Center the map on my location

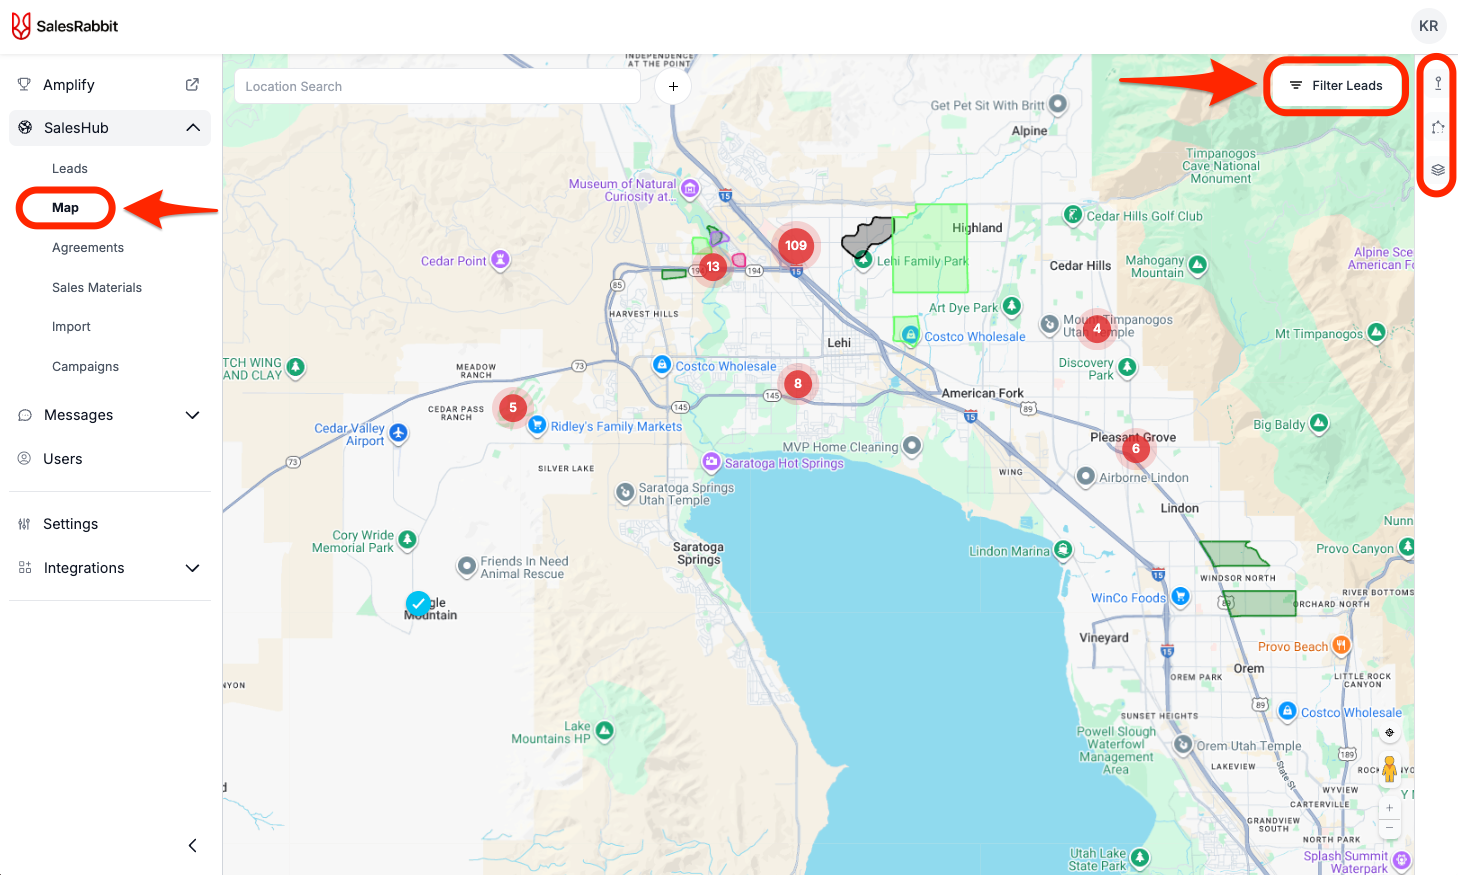pyautogui.click(x=1389, y=733)
